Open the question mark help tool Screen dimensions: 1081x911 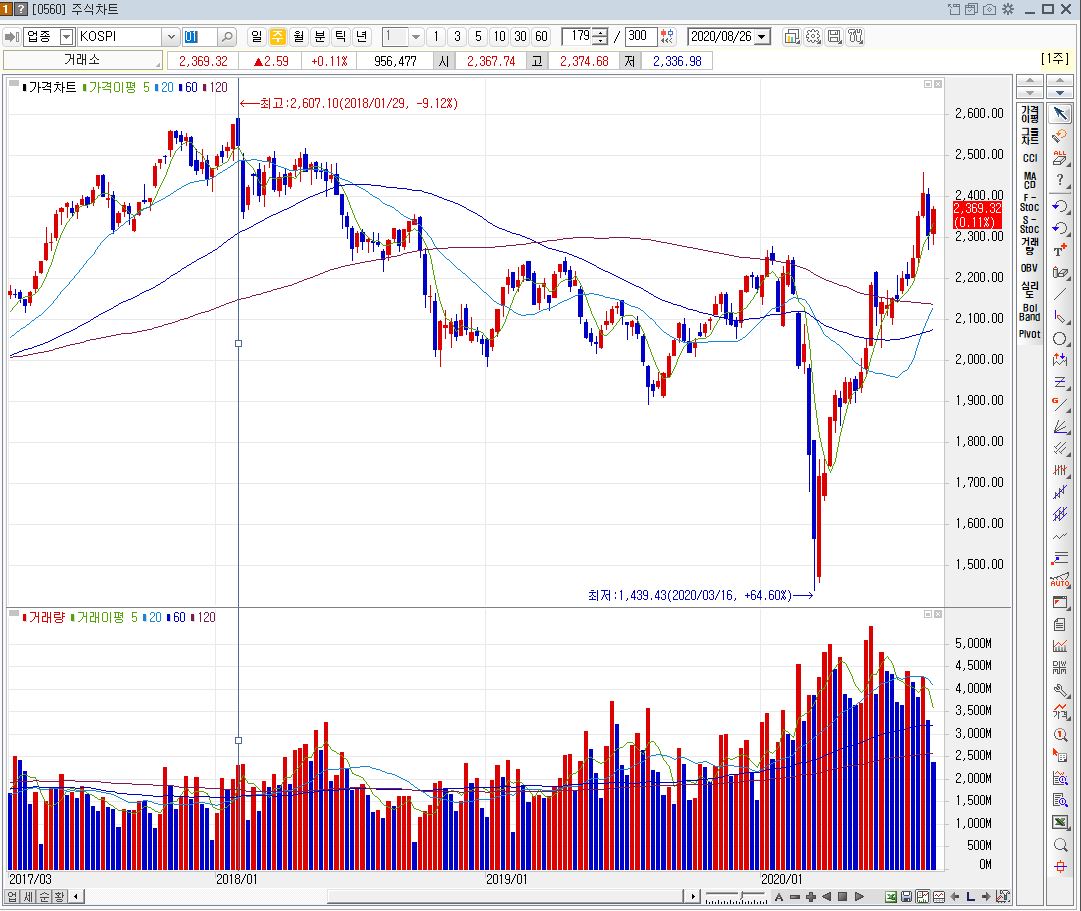[x=1060, y=181]
